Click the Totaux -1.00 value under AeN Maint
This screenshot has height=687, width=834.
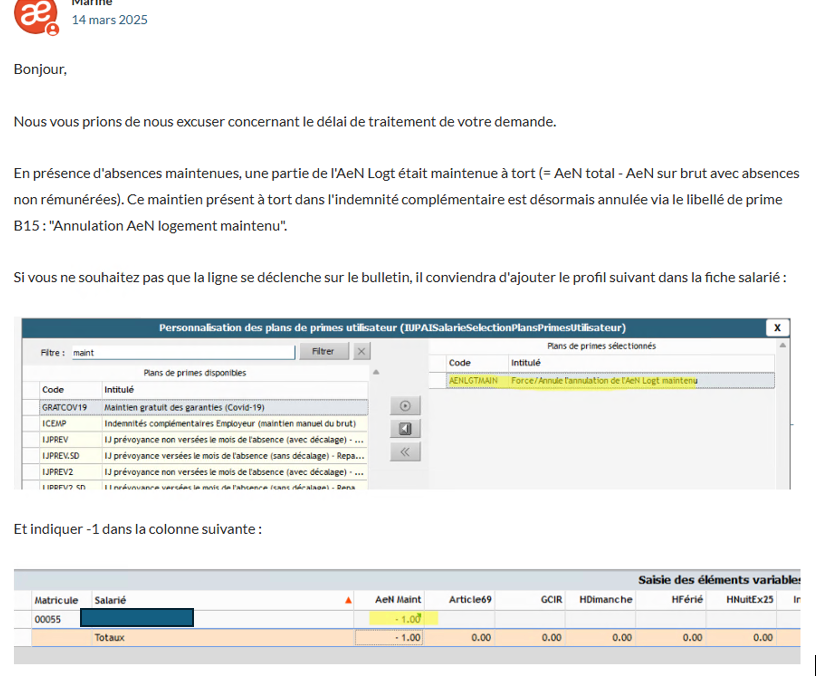(389, 638)
